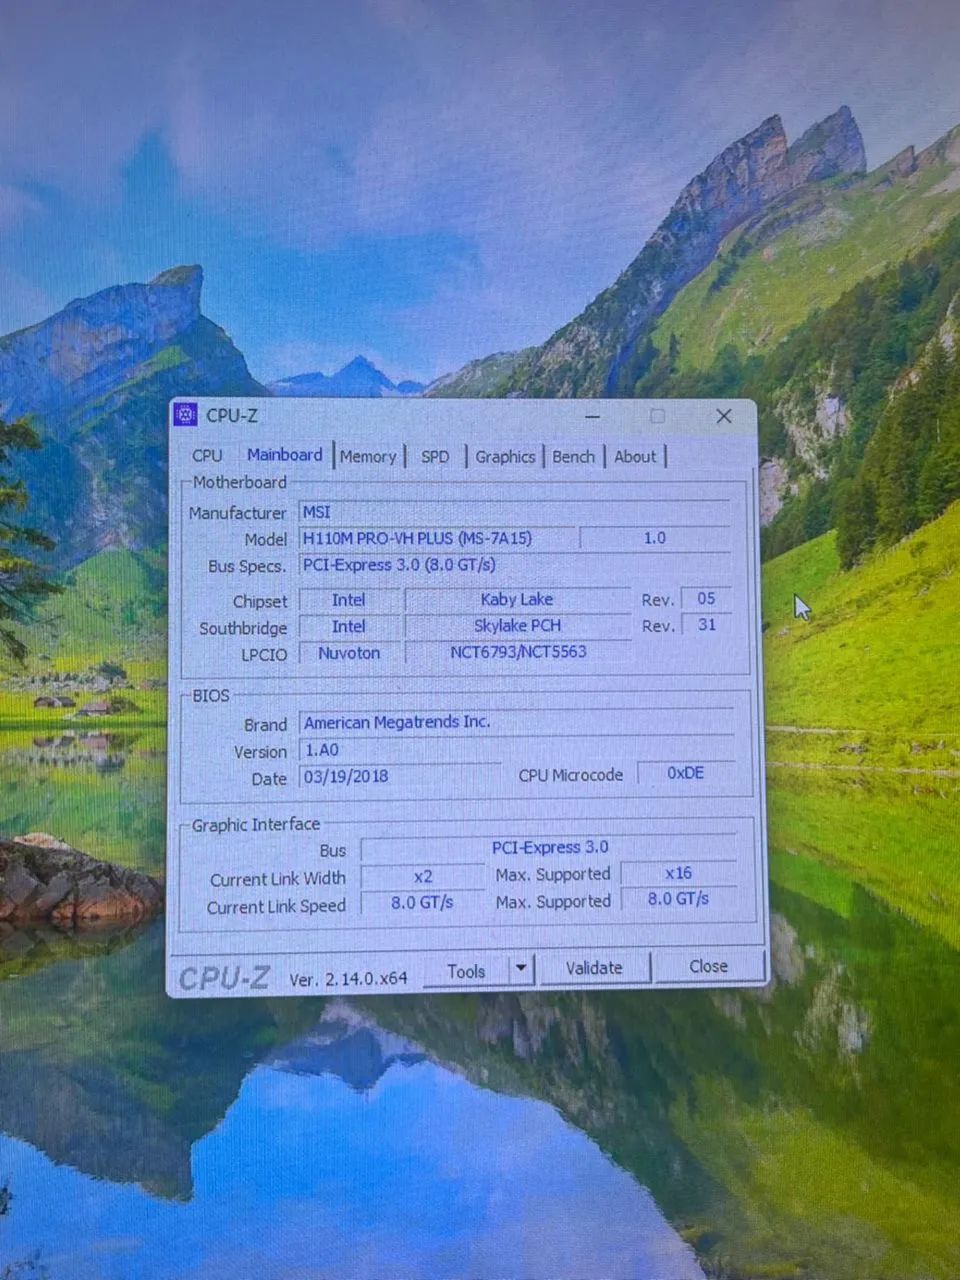Select the Mainboard tab

pos(284,455)
